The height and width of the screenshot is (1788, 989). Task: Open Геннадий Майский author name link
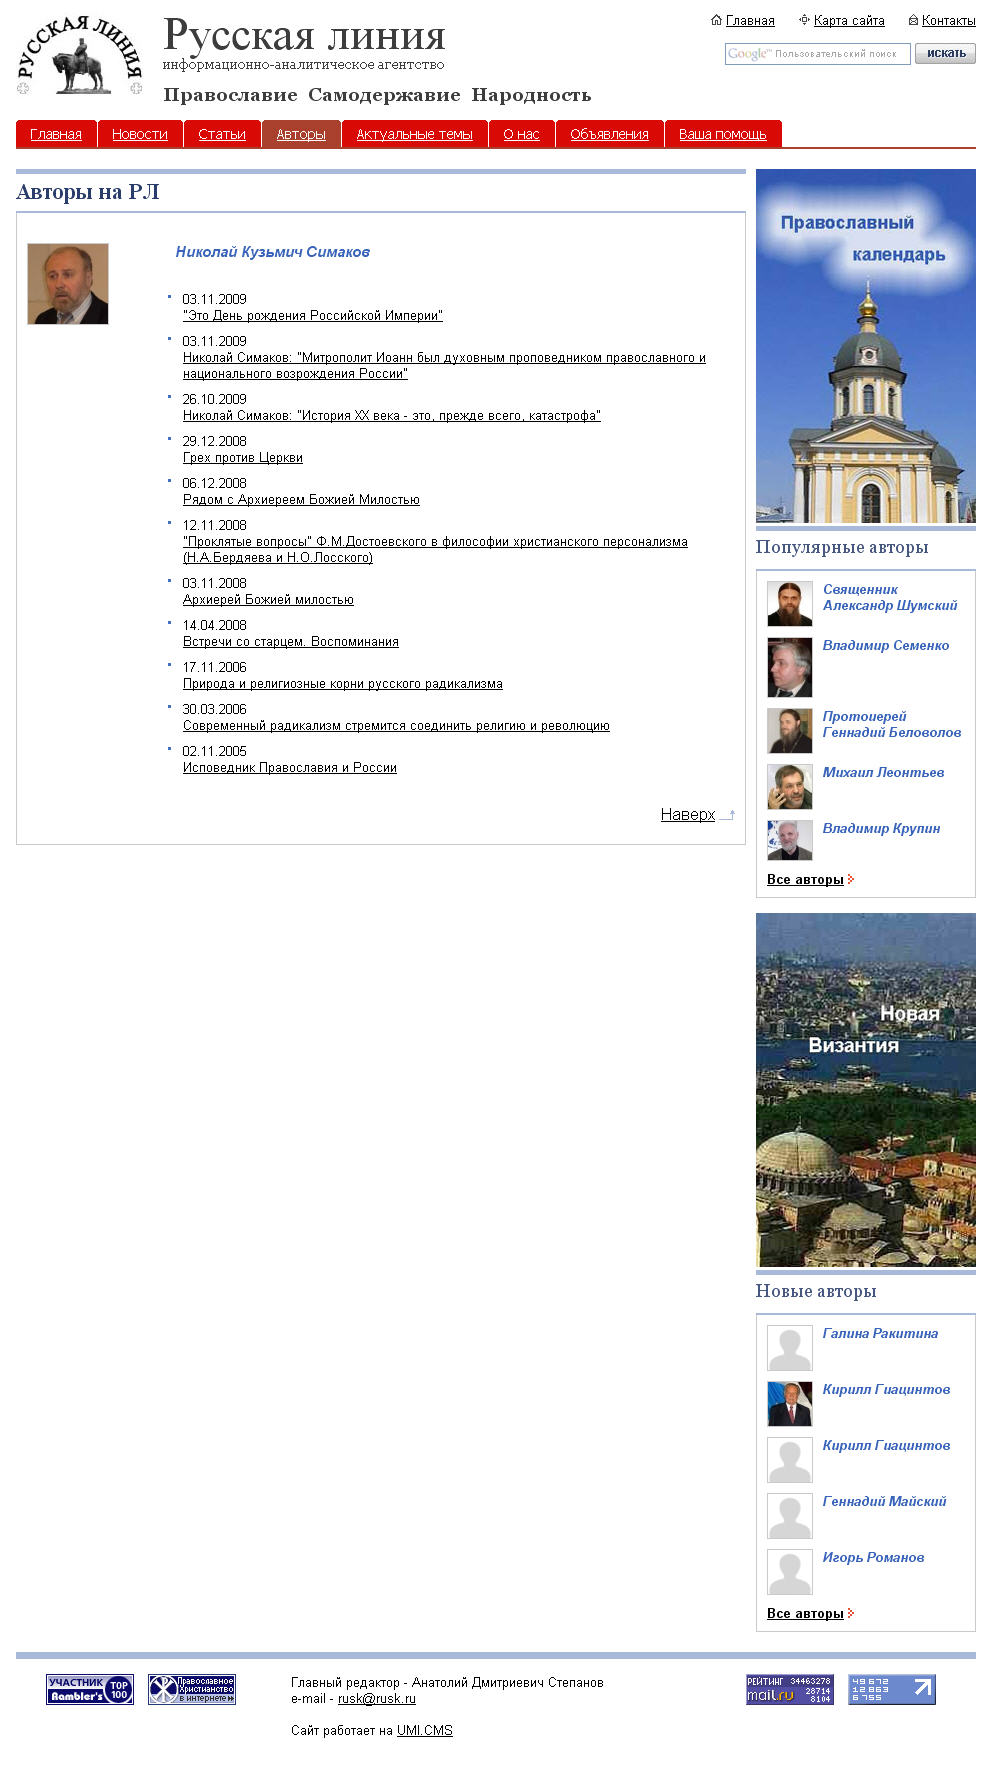(x=884, y=1502)
